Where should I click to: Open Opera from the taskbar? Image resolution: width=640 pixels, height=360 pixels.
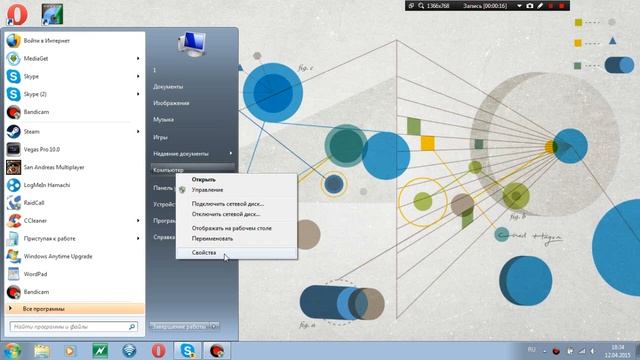coord(158,351)
